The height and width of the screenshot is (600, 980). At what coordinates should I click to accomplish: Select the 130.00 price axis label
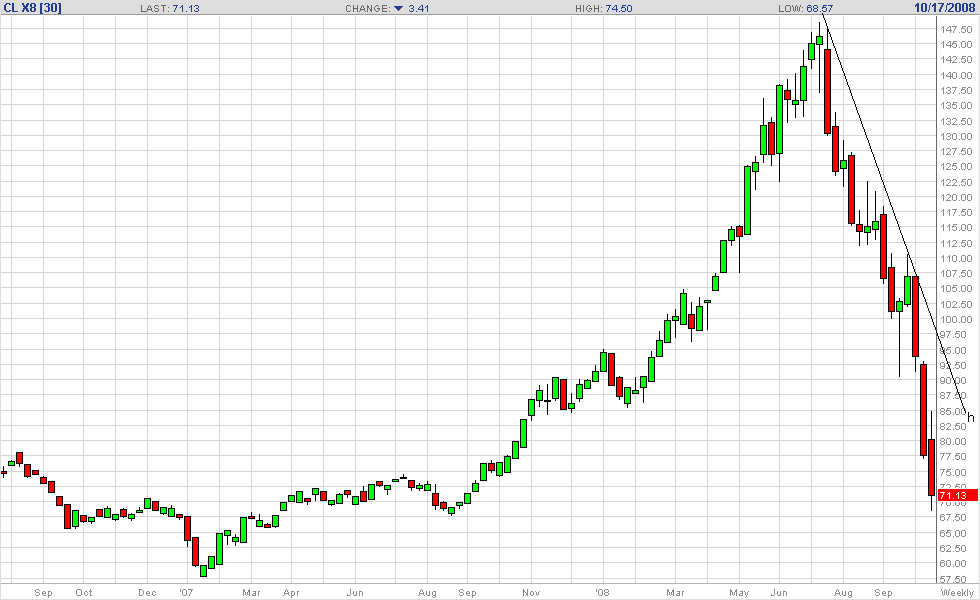coord(956,136)
